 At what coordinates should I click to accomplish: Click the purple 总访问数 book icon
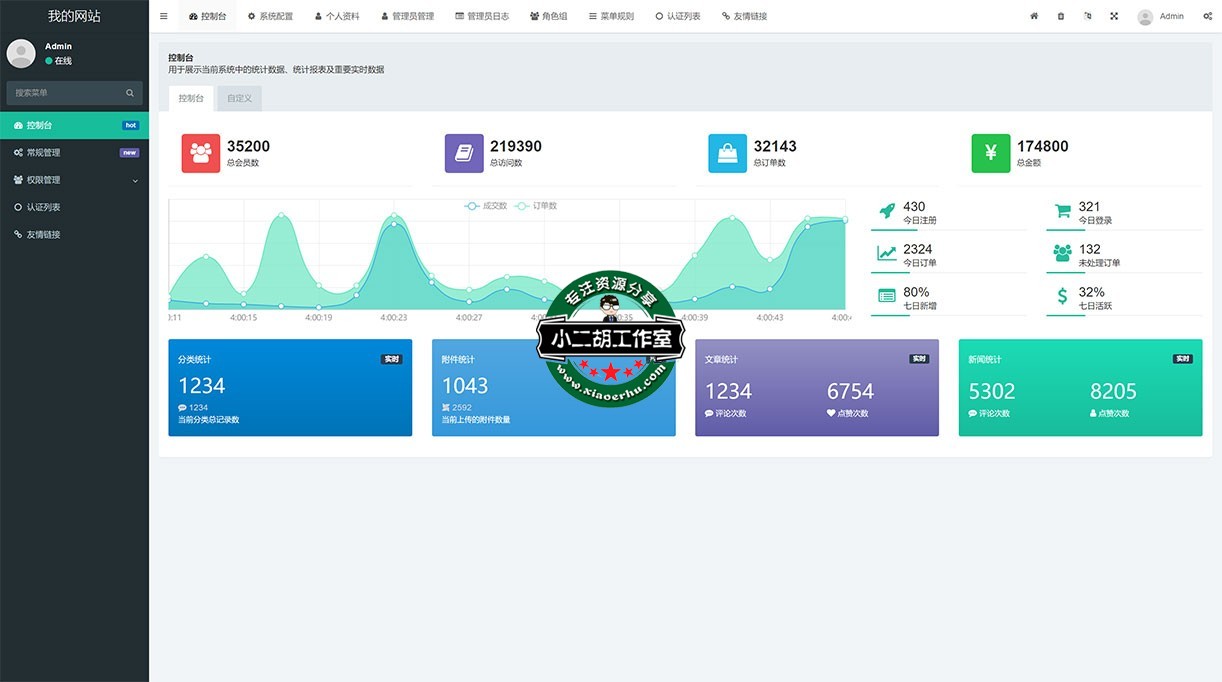[x=464, y=153]
